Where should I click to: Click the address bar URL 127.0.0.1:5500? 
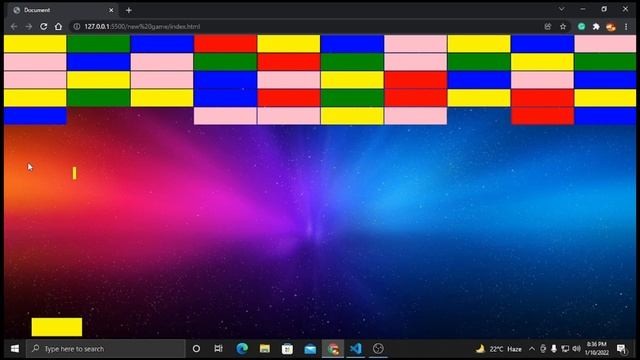pos(142,27)
